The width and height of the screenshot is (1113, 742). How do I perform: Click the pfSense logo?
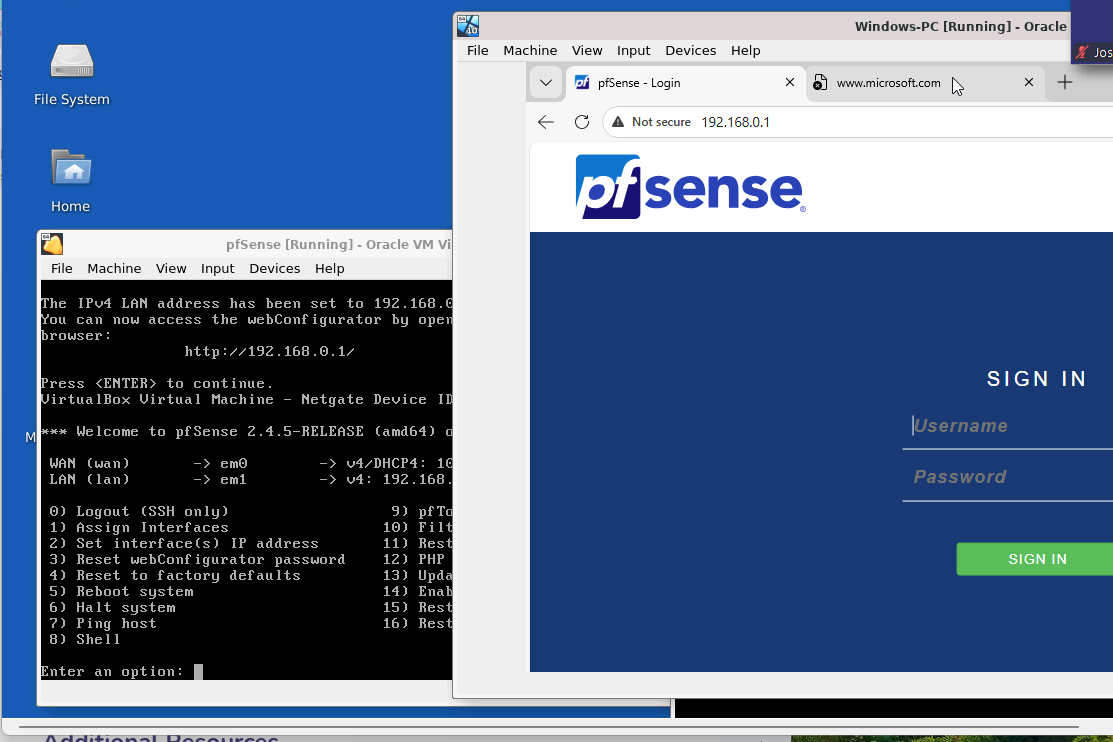[690, 187]
